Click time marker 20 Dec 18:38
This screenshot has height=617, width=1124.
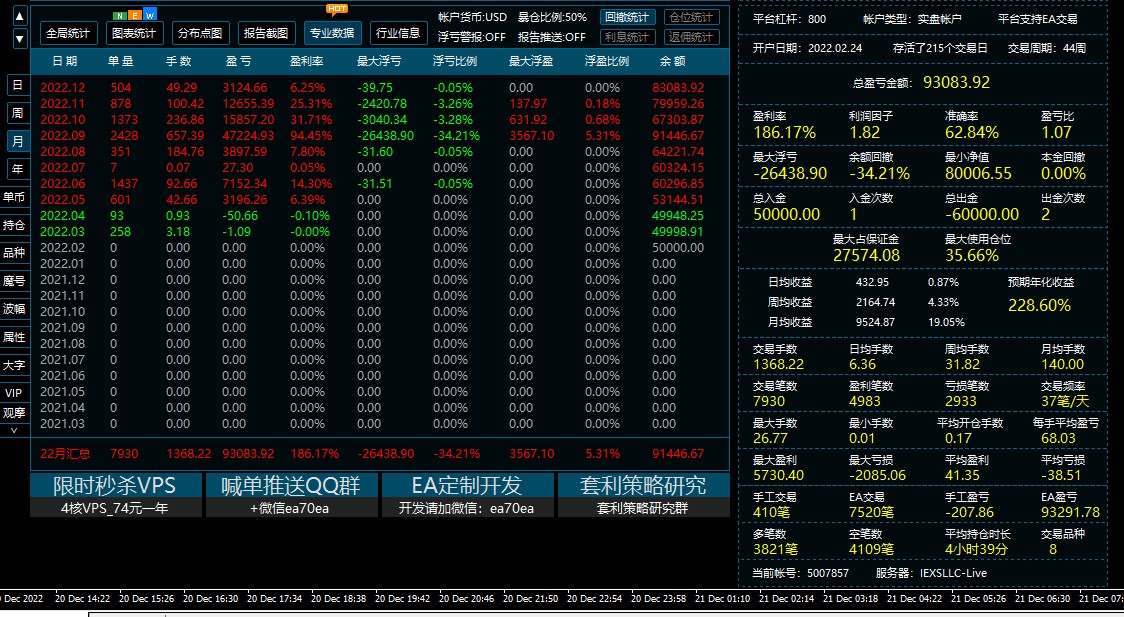click(x=339, y=598)
